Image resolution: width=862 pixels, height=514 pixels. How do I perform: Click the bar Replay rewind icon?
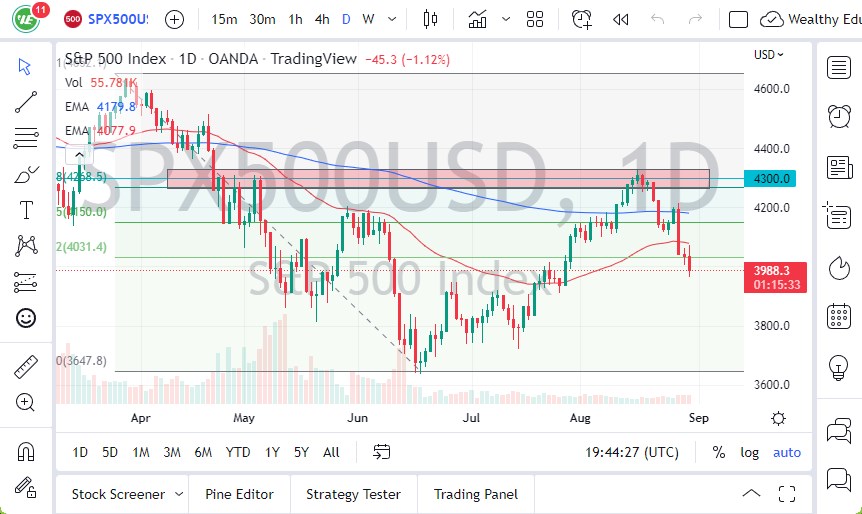point(621,19)
